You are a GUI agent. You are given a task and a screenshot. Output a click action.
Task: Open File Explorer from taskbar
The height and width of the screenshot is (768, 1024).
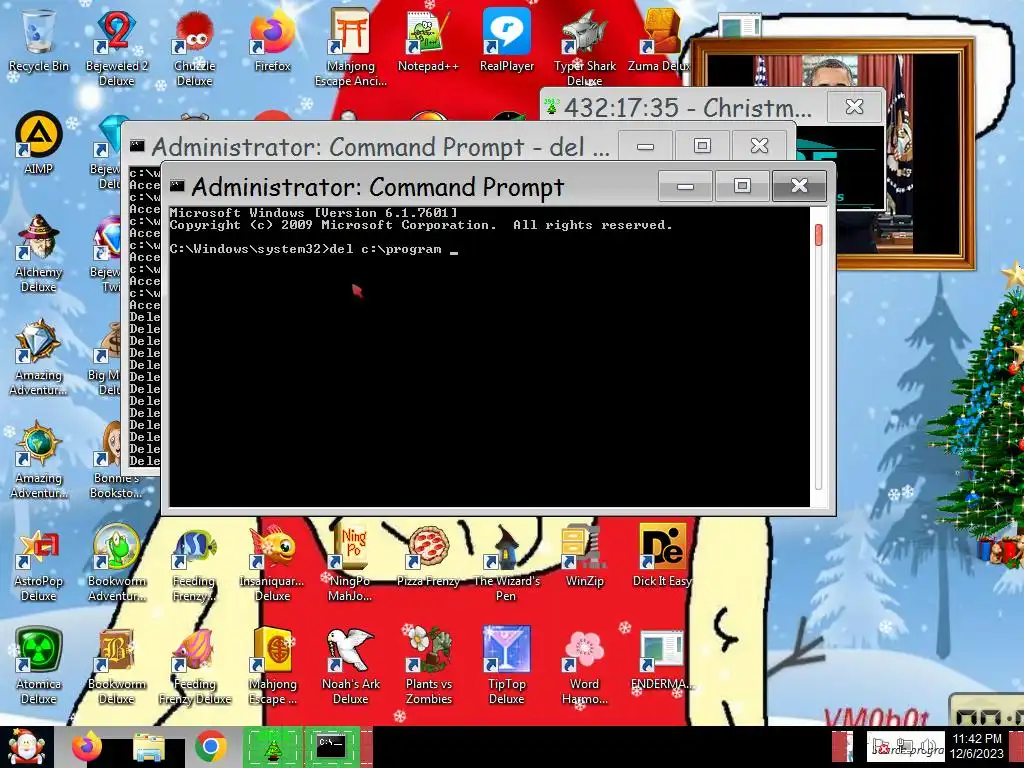click(149, 747)
